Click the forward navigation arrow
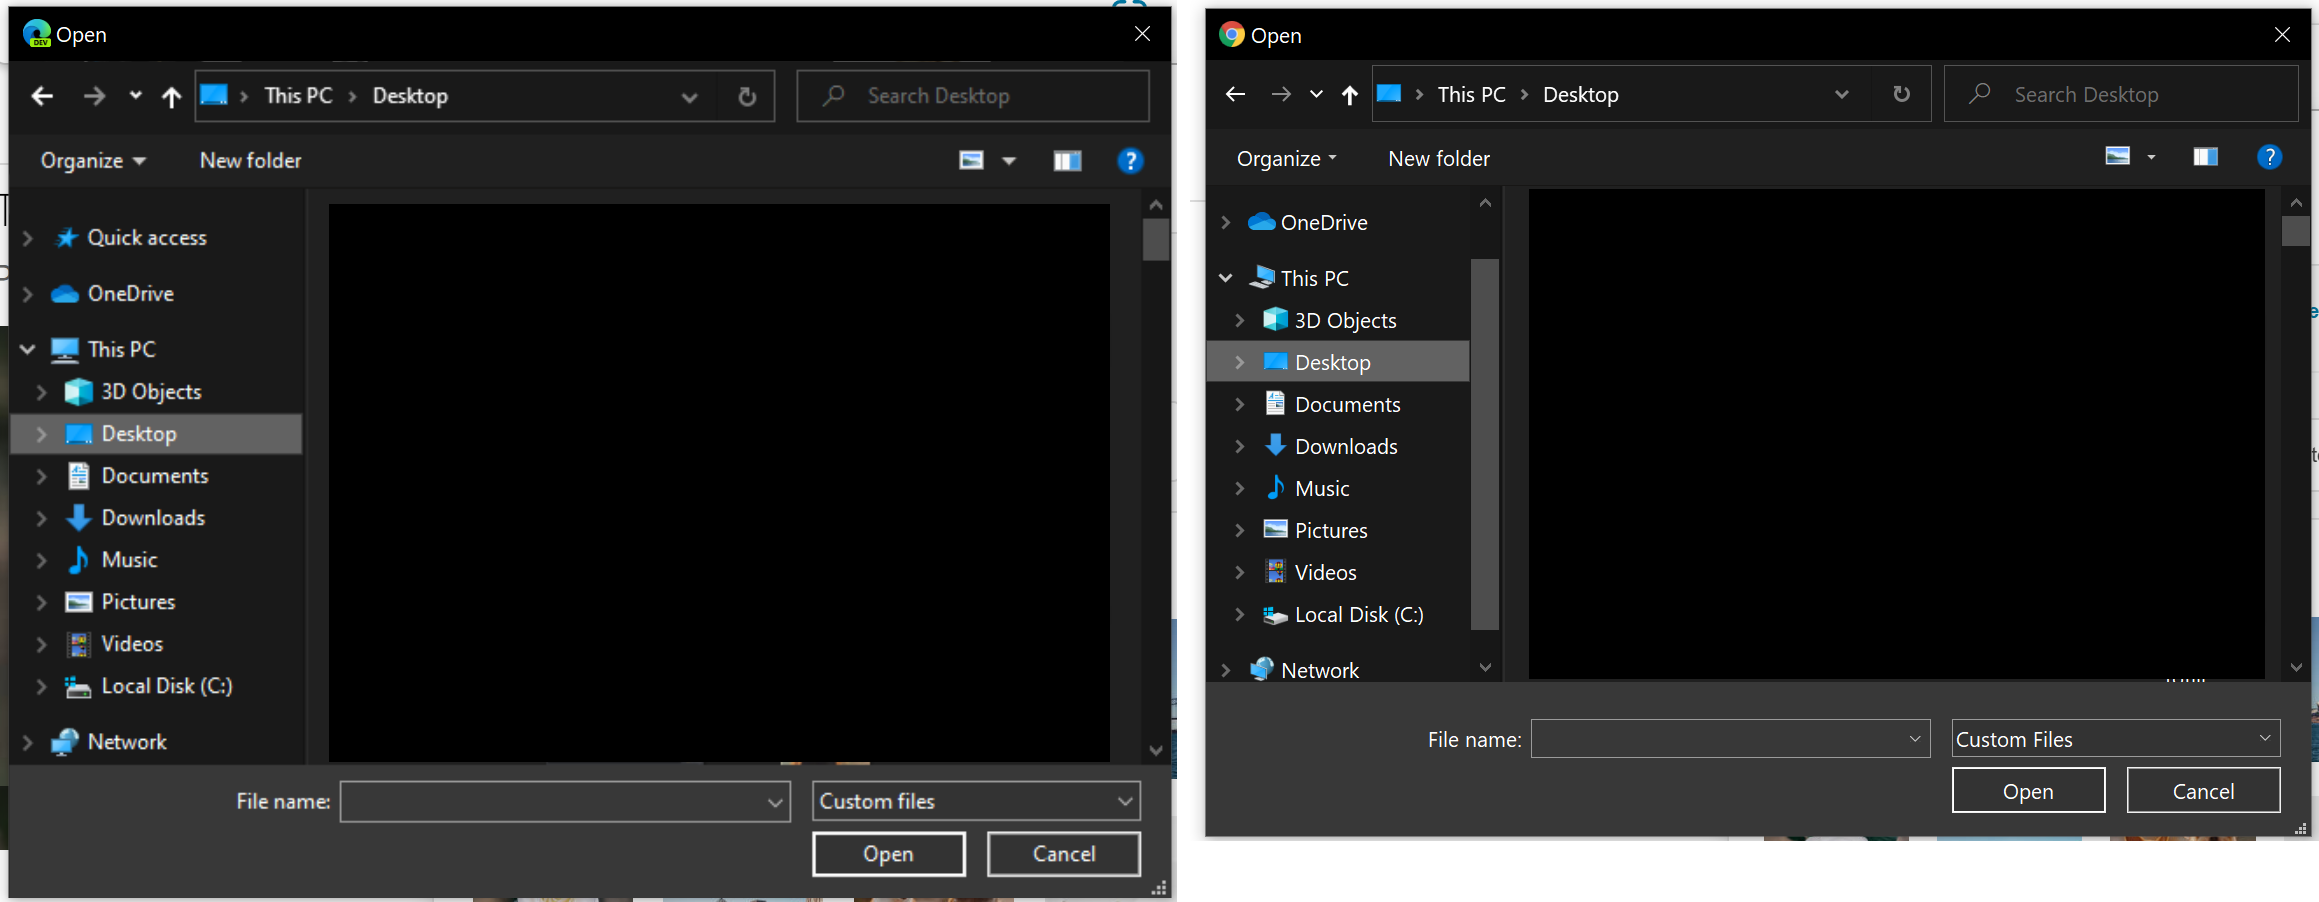The image size is (2319, 902). coord(1281,93)
